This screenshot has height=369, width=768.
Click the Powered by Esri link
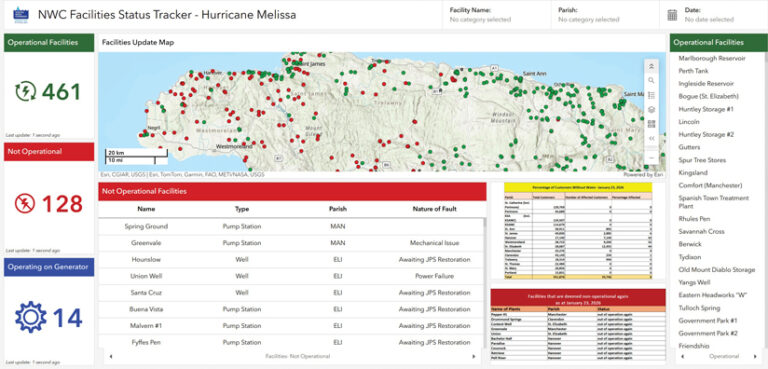click(x=644, y=174)
